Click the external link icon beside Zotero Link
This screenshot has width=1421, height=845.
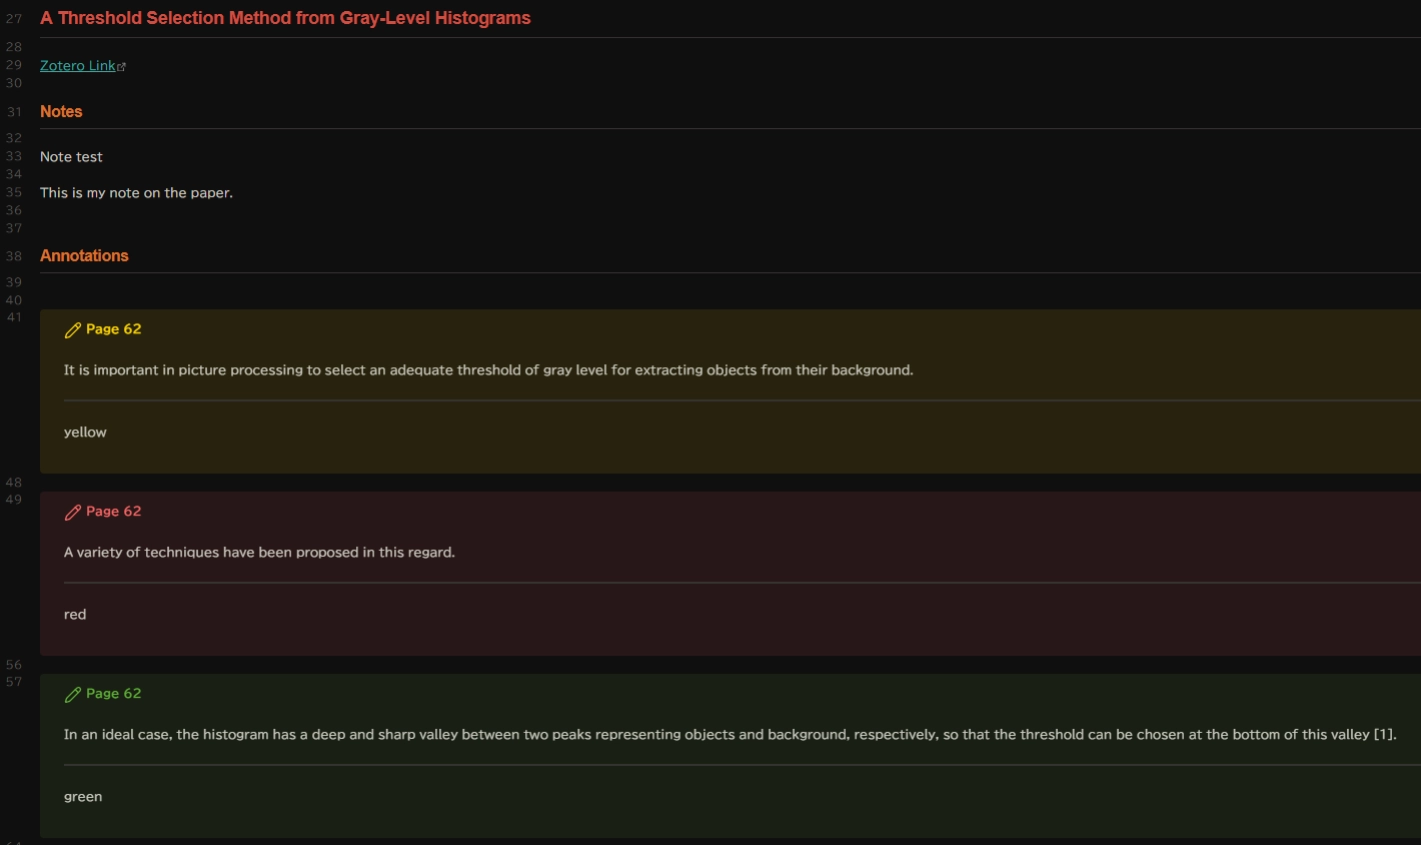pyautogui.click(x=122, y=67)
